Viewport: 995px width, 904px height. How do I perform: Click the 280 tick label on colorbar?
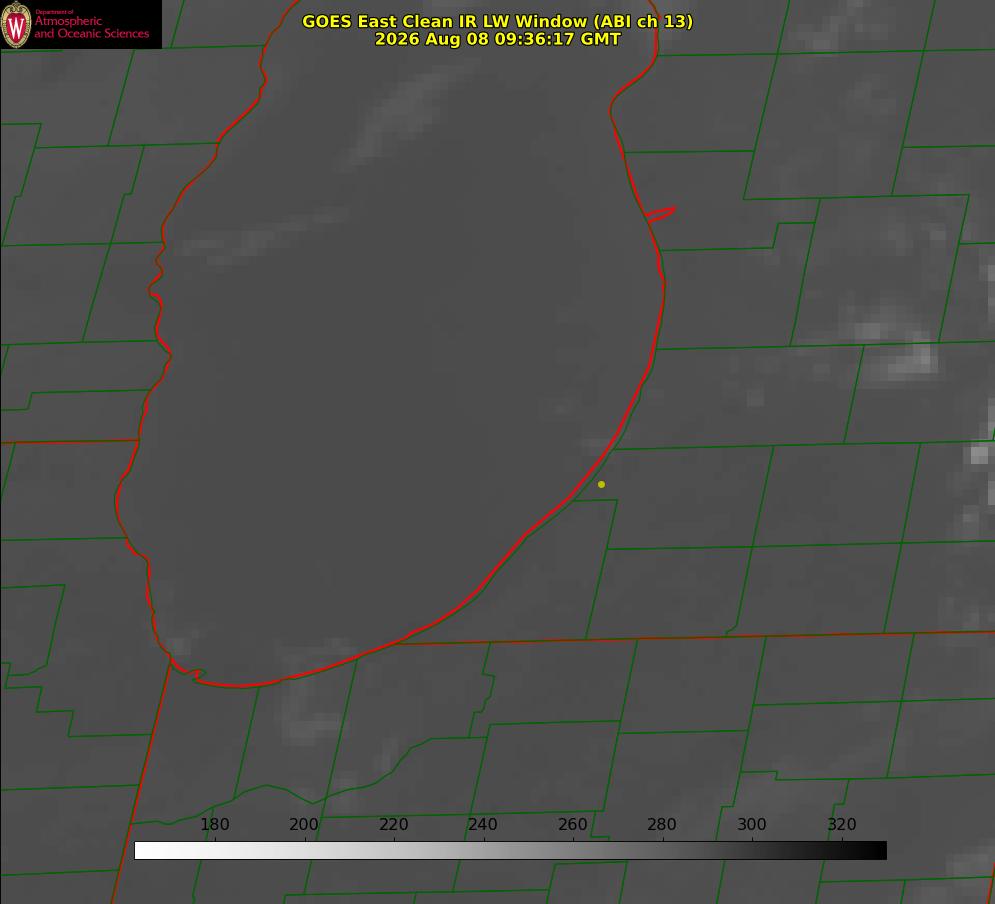[662, 824]
